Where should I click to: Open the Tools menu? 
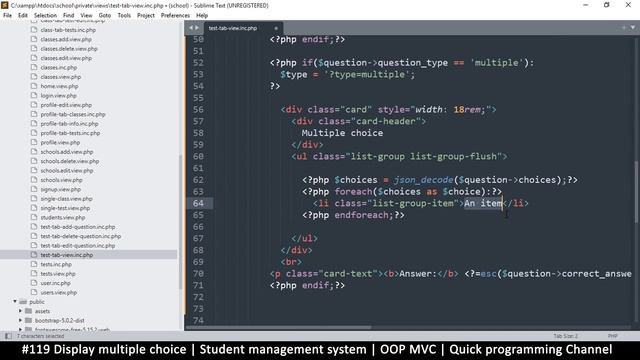124,16
